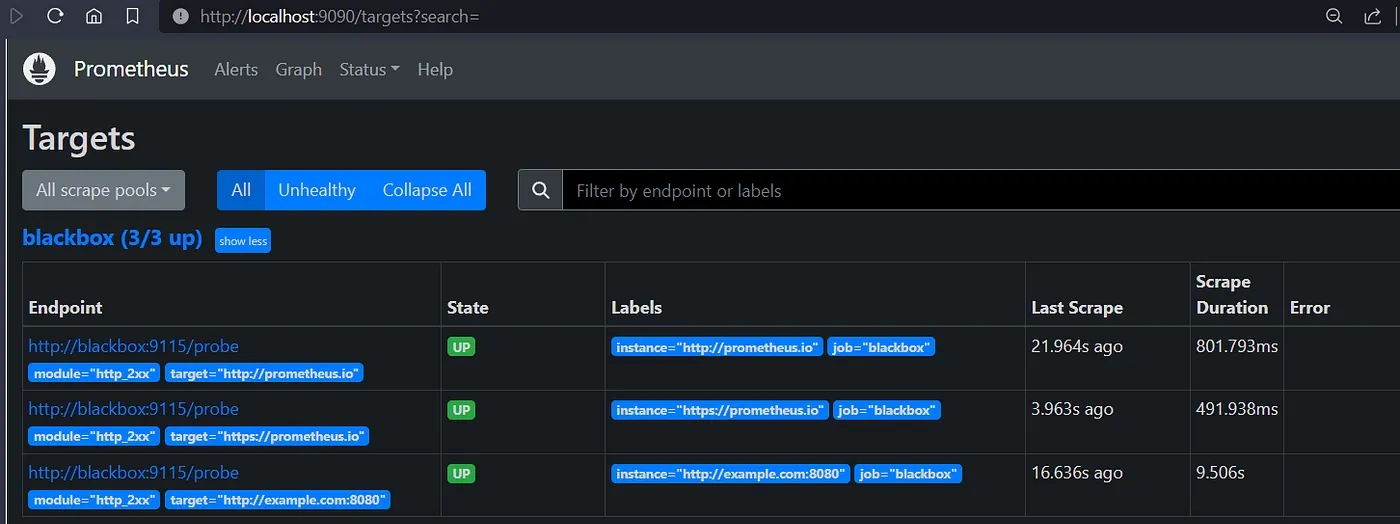Image resolution: width=1400 pixels, height=524 pixels.
Task: Click the share icon in address bar
Action: 1373,16
